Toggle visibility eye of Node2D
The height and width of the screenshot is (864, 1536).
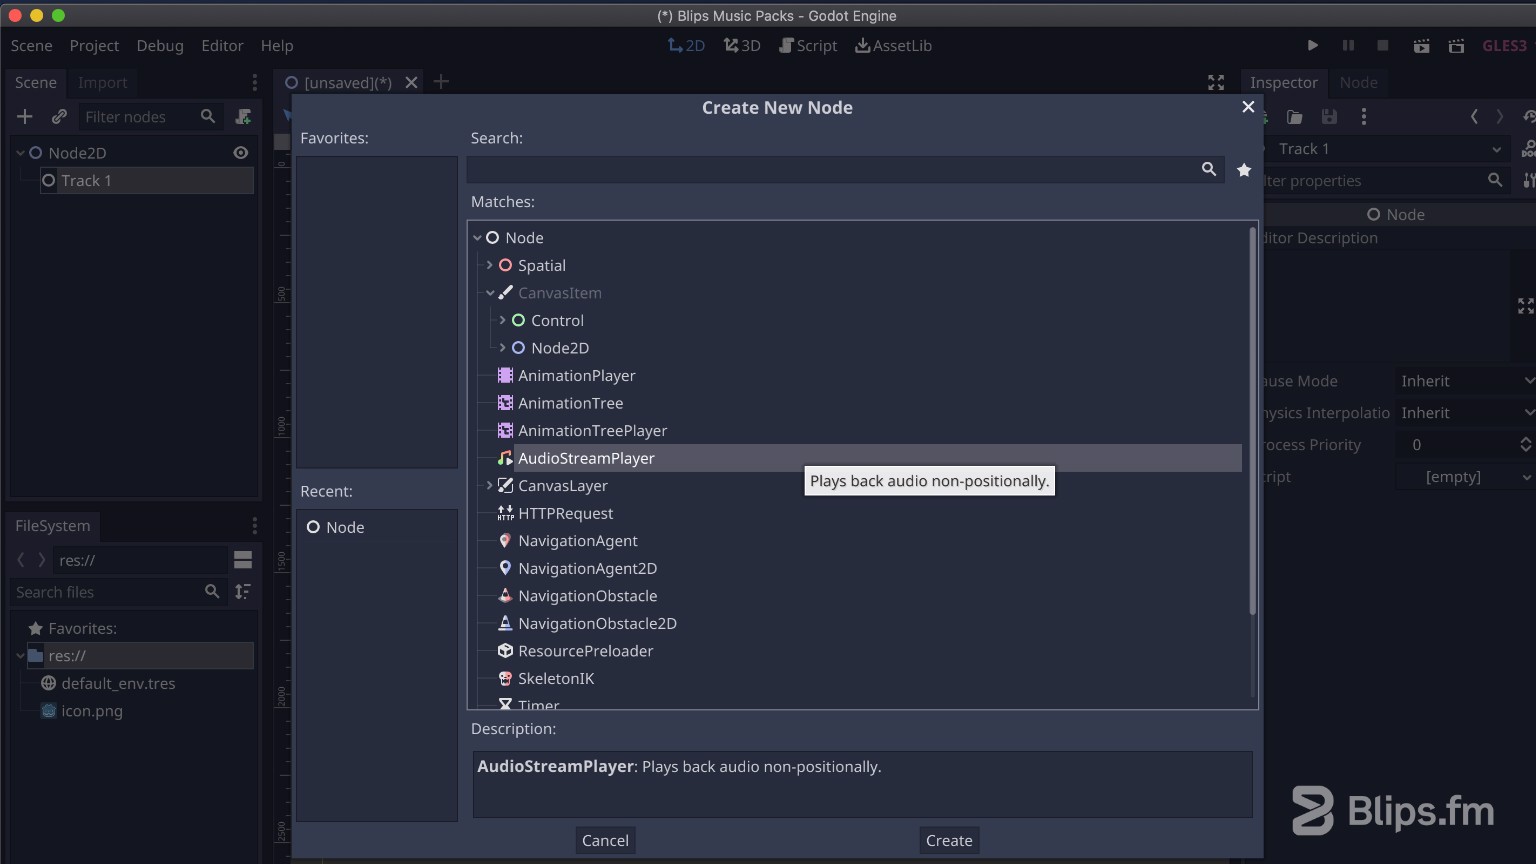[241, 153]
